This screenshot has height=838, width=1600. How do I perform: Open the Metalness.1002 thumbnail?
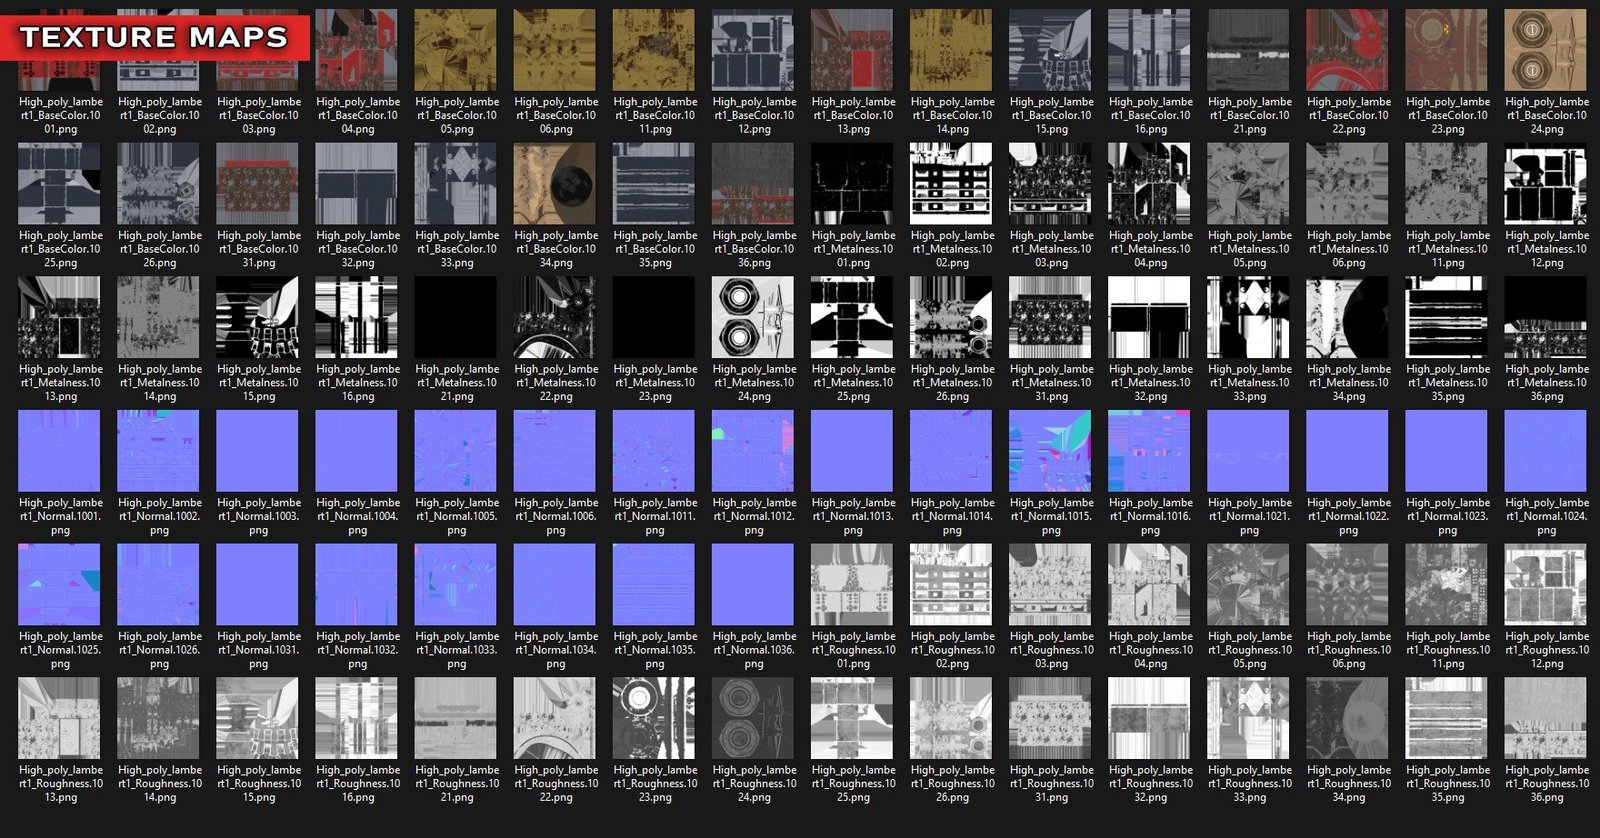pyautogui.click(x=951, y=184)
